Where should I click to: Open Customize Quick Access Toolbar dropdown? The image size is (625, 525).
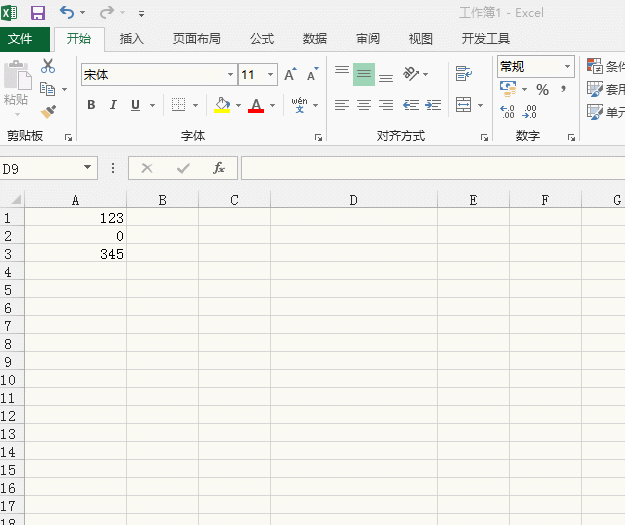(141, 14)
